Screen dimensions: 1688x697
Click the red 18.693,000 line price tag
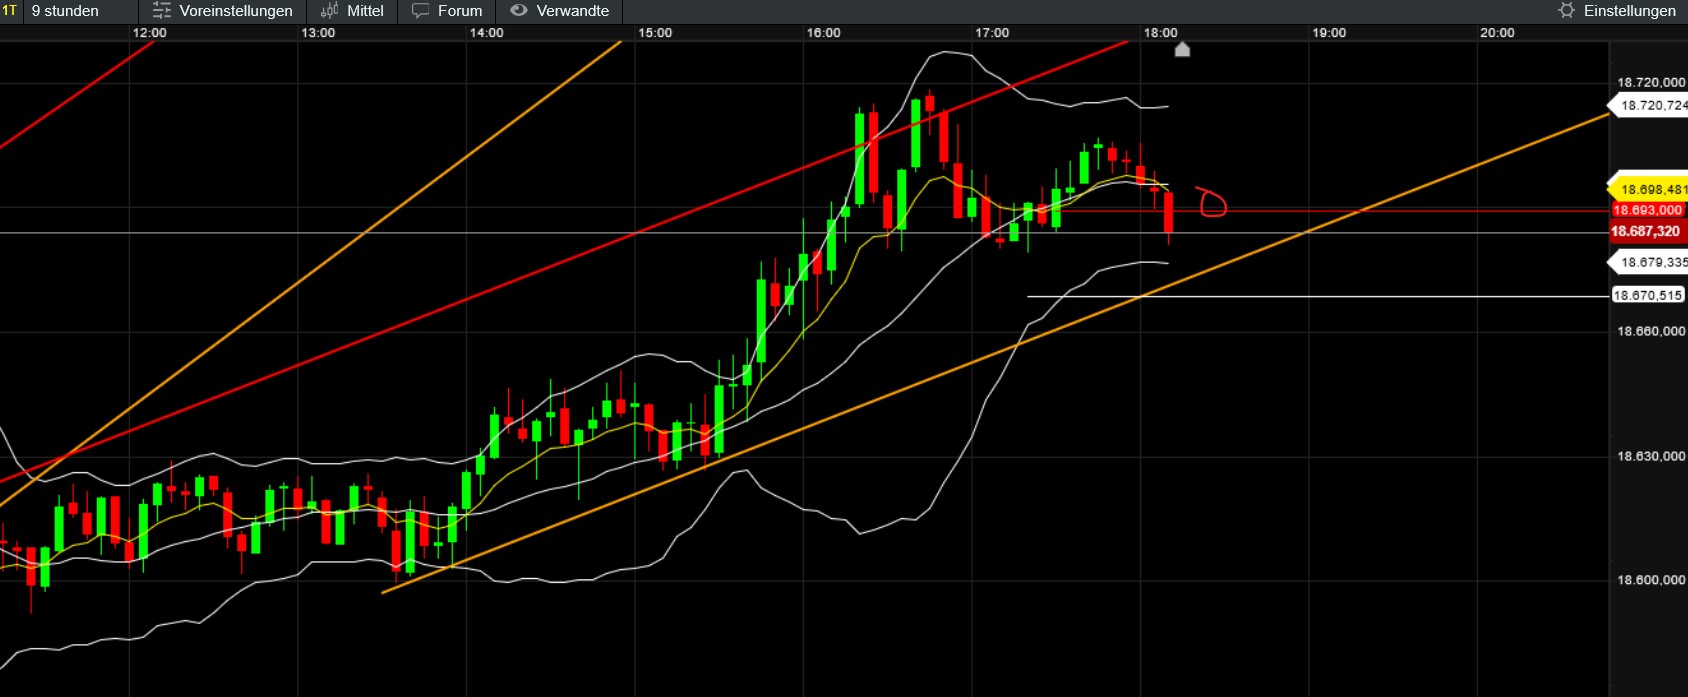[1648, 210]
